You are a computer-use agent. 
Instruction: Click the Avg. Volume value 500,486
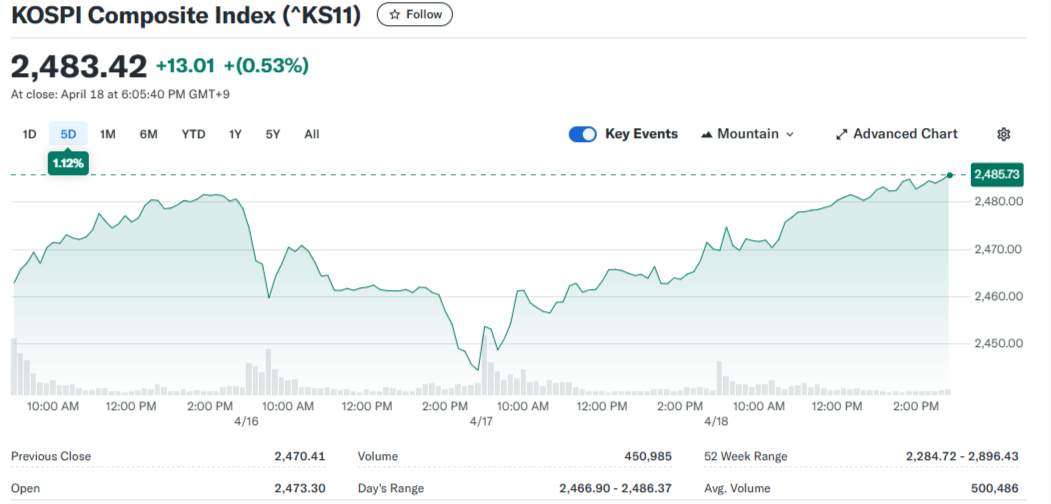point(994,489)
